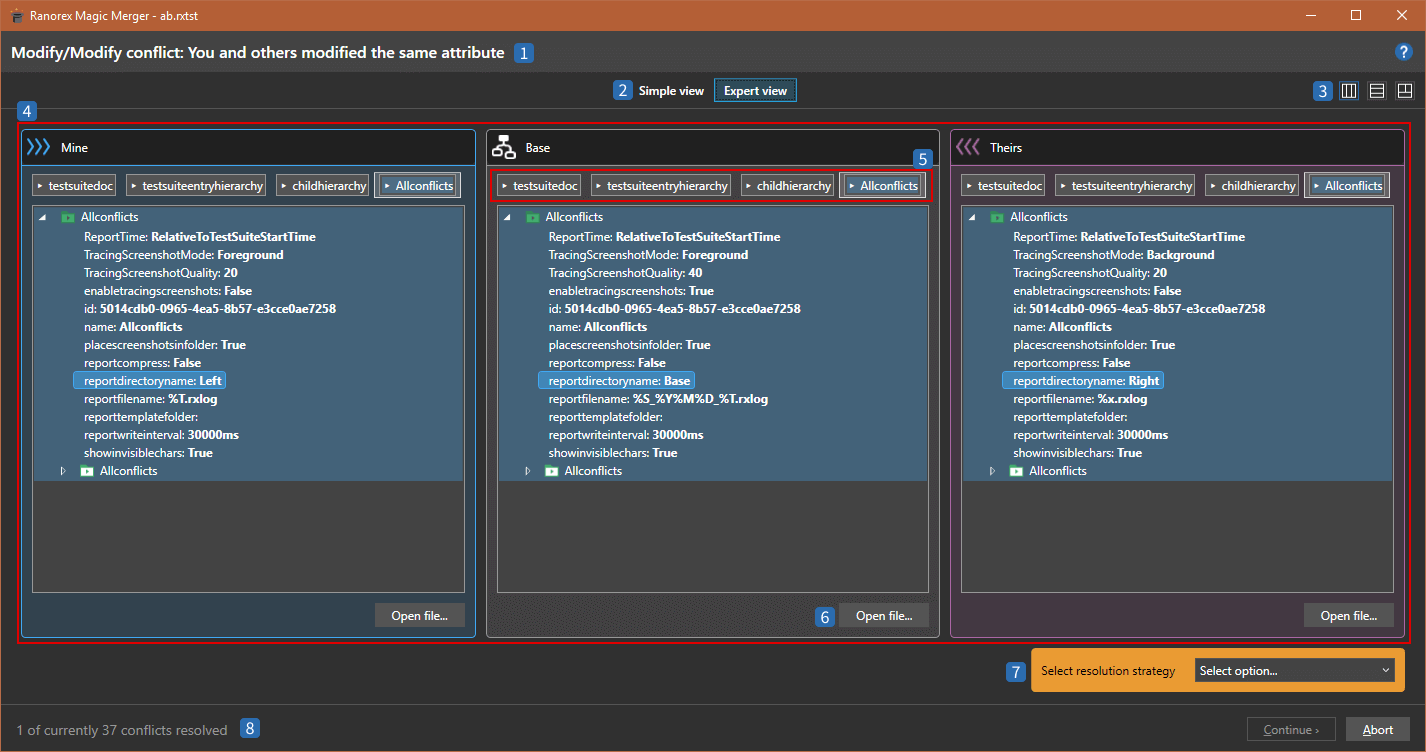Screen dimensions: 1426x752
Task: Select testsuitedoc breadcrumb in Base panel
Action: (539, 185)
